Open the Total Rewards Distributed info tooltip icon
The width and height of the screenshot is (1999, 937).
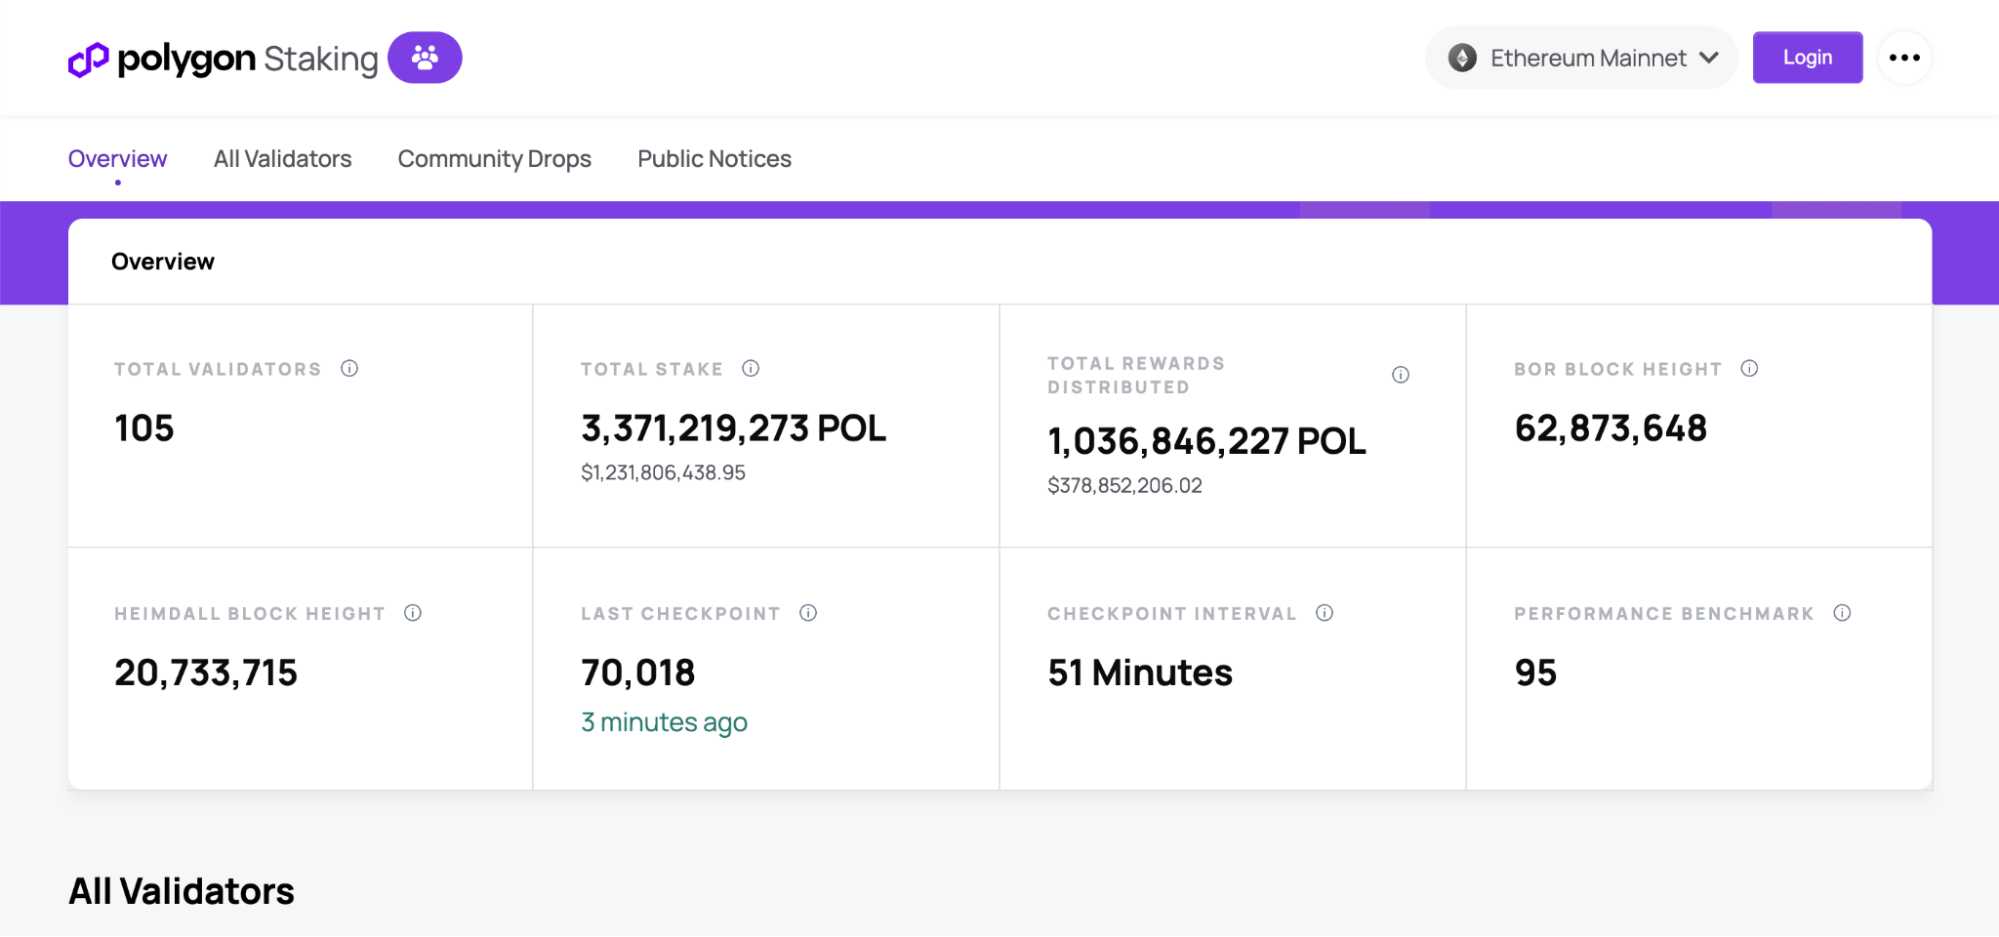[x=1400, y=374]
